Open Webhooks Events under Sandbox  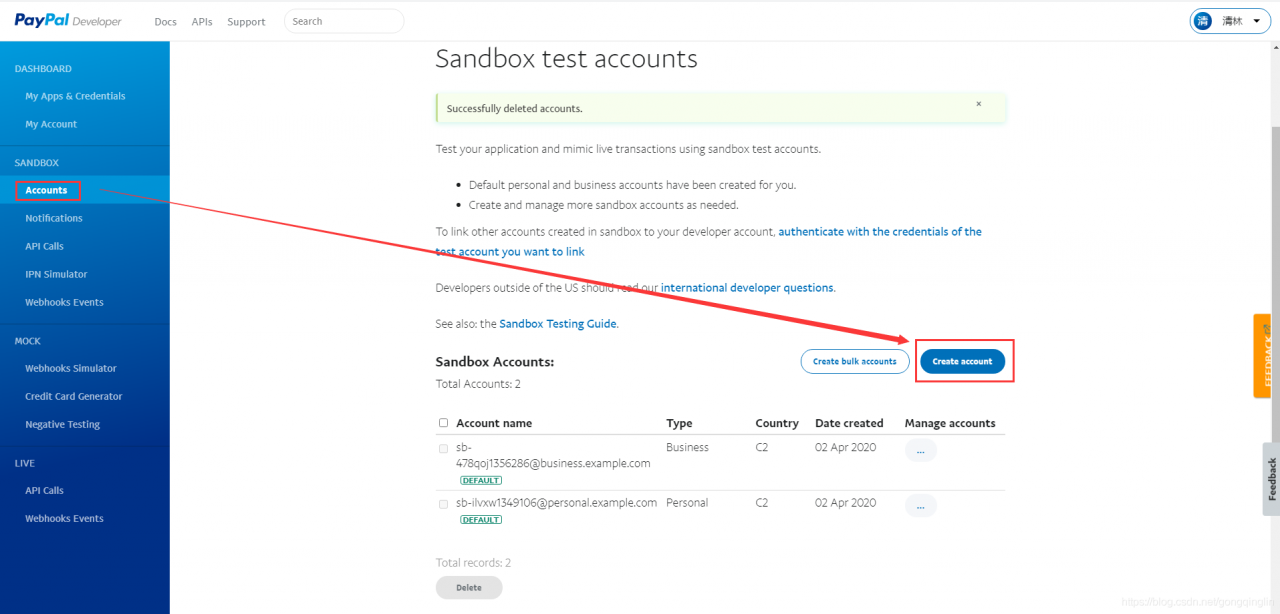(x=64, y=302)
